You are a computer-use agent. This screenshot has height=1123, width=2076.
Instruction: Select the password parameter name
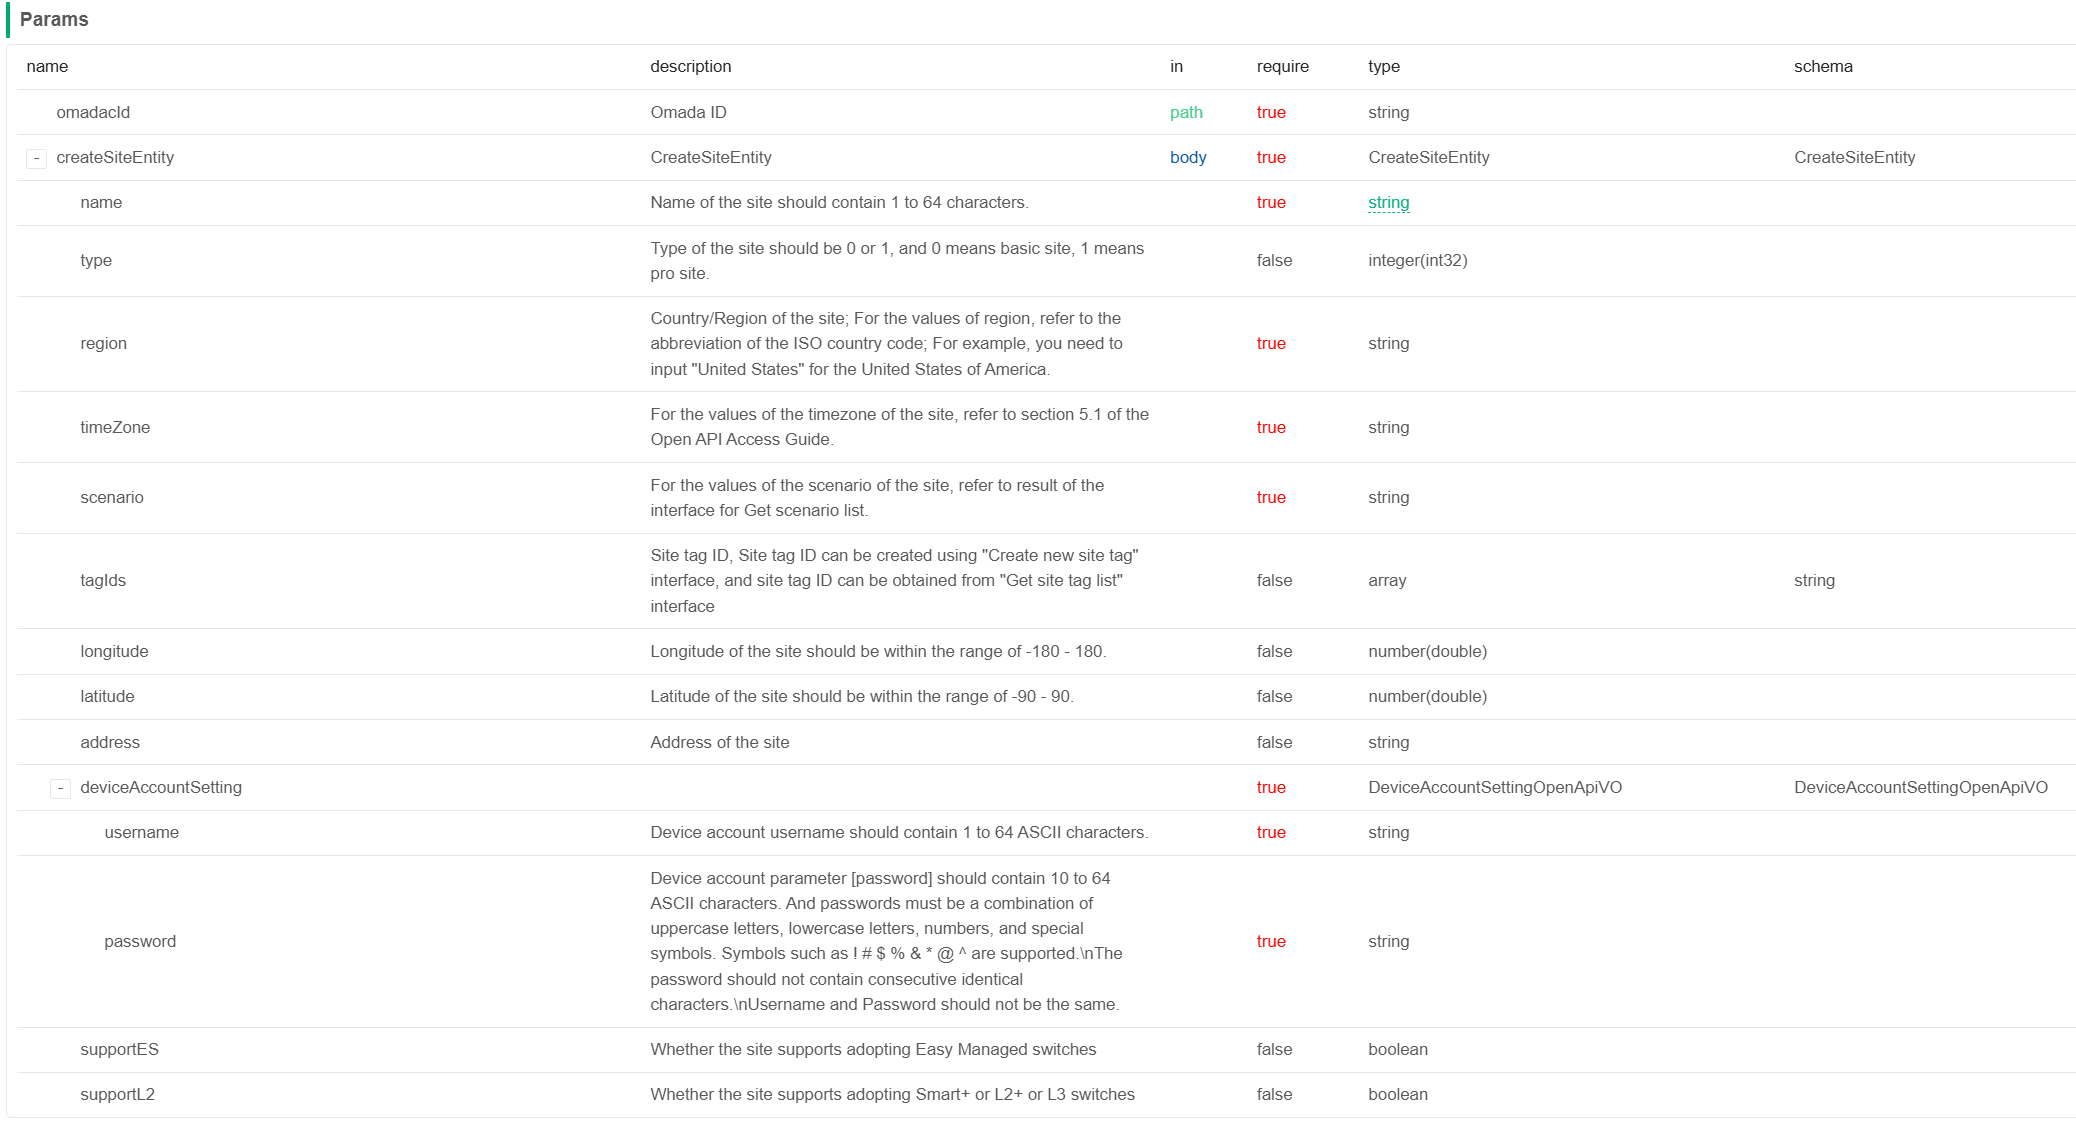pos(141,941)
